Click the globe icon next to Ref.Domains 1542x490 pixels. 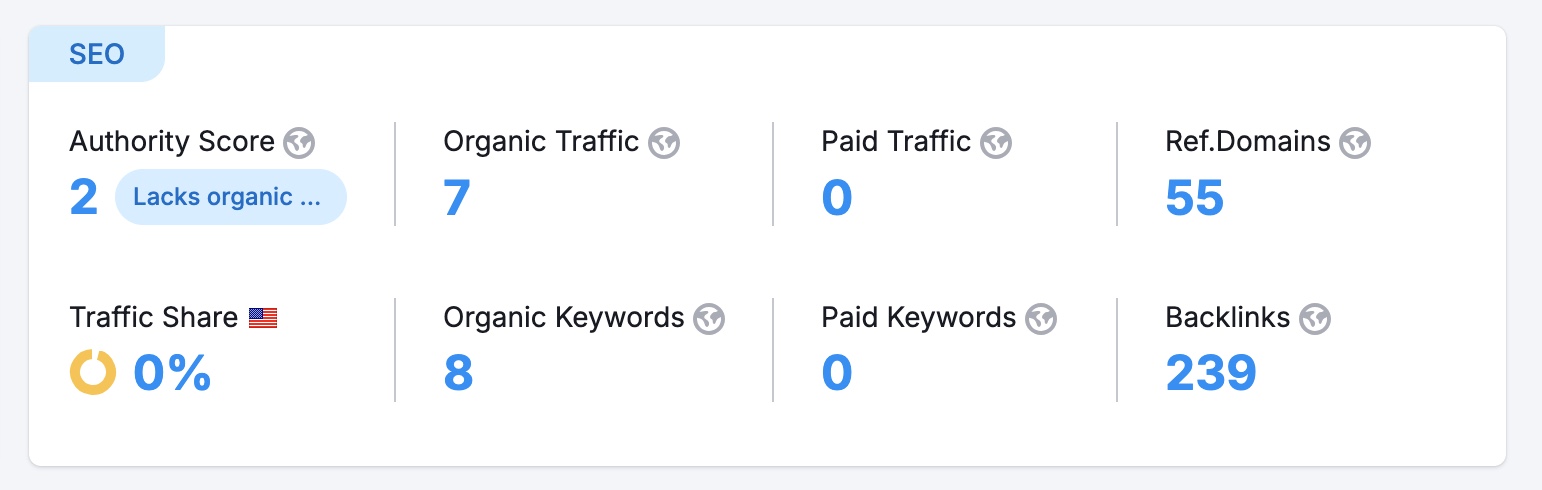1355,143
